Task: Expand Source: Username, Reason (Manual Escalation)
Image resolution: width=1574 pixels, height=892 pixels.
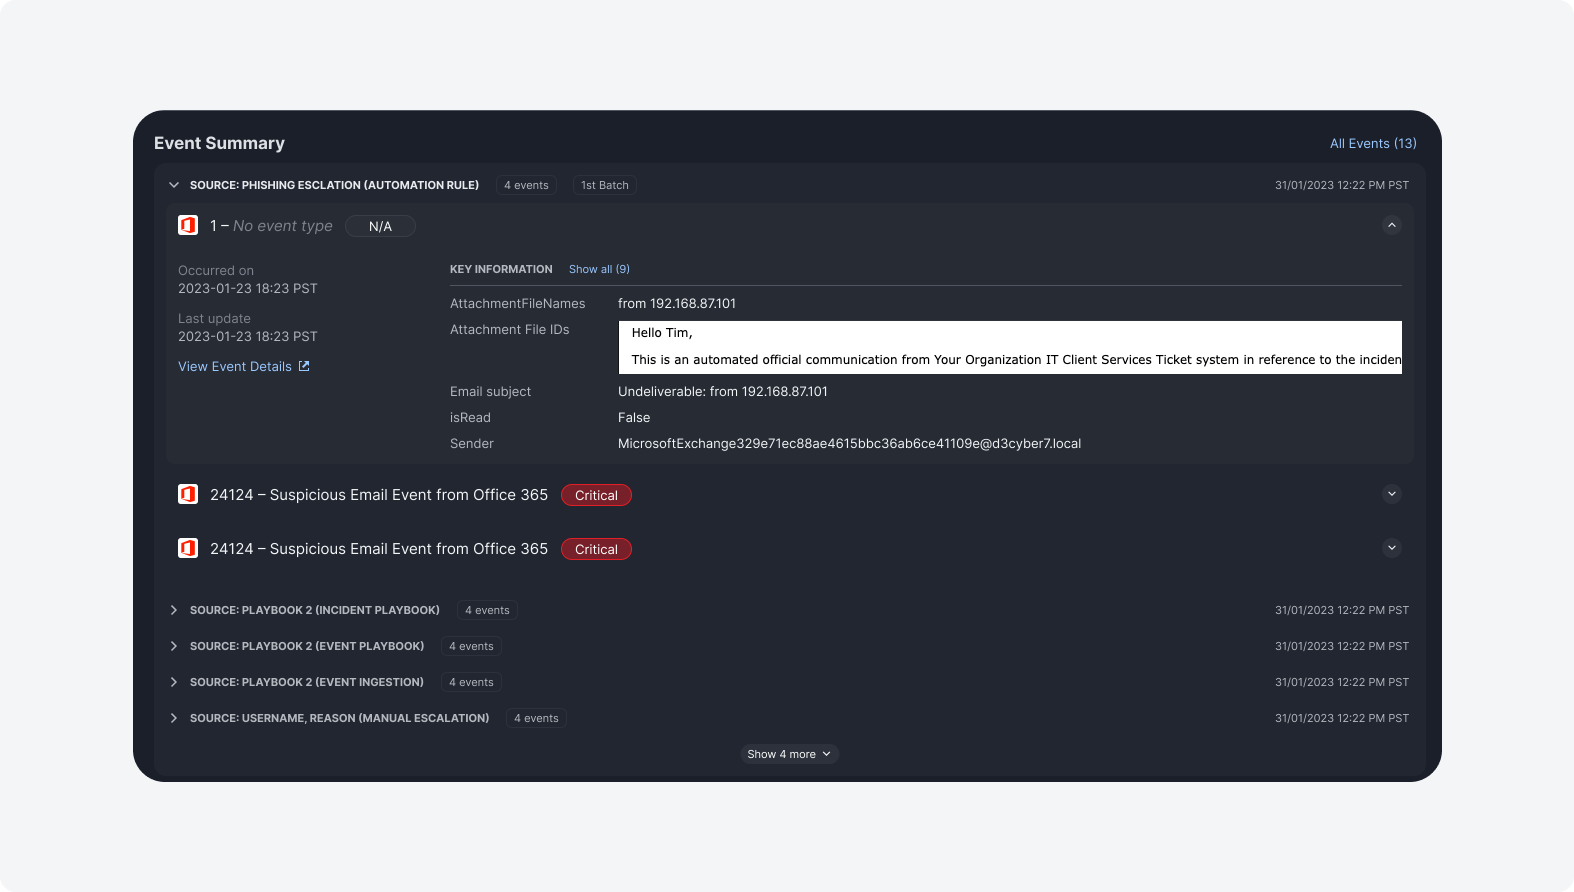Action: [x=174, y=718]
